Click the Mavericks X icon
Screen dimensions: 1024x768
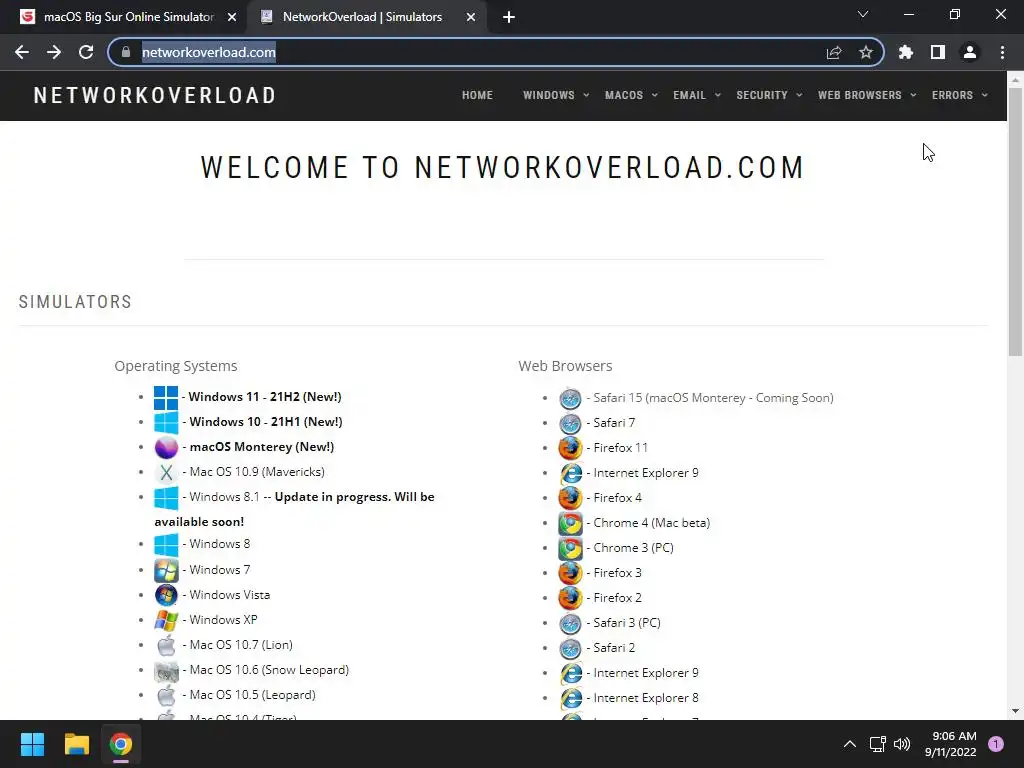pyautogui.click(x=166, y=472)
